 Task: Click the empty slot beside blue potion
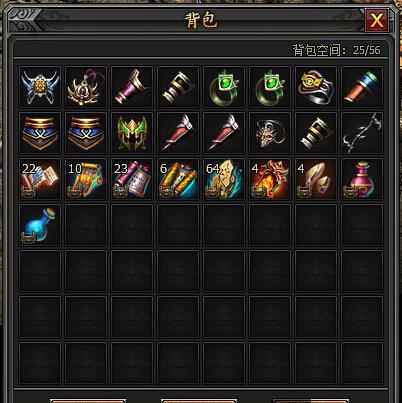click(x=86, y=225)
